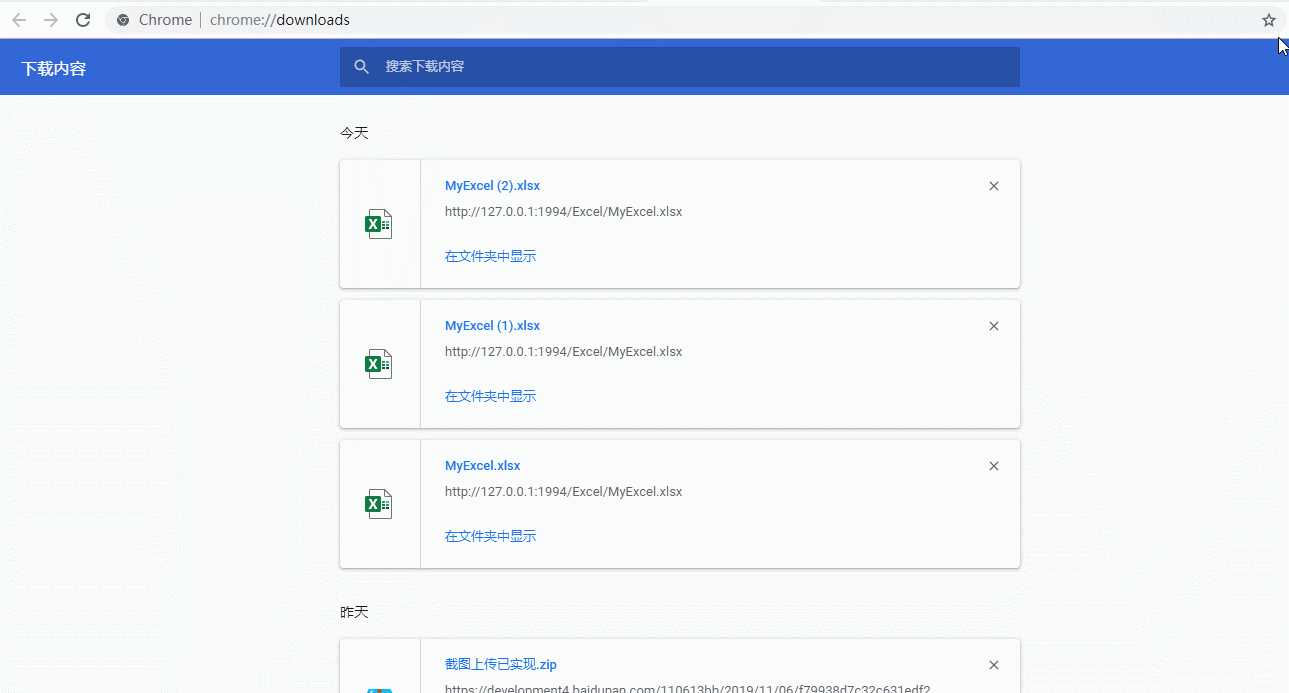1289x693 pixels.
Task: Open the 截图上传已实现.zip file link
Action: coord(501,664)
